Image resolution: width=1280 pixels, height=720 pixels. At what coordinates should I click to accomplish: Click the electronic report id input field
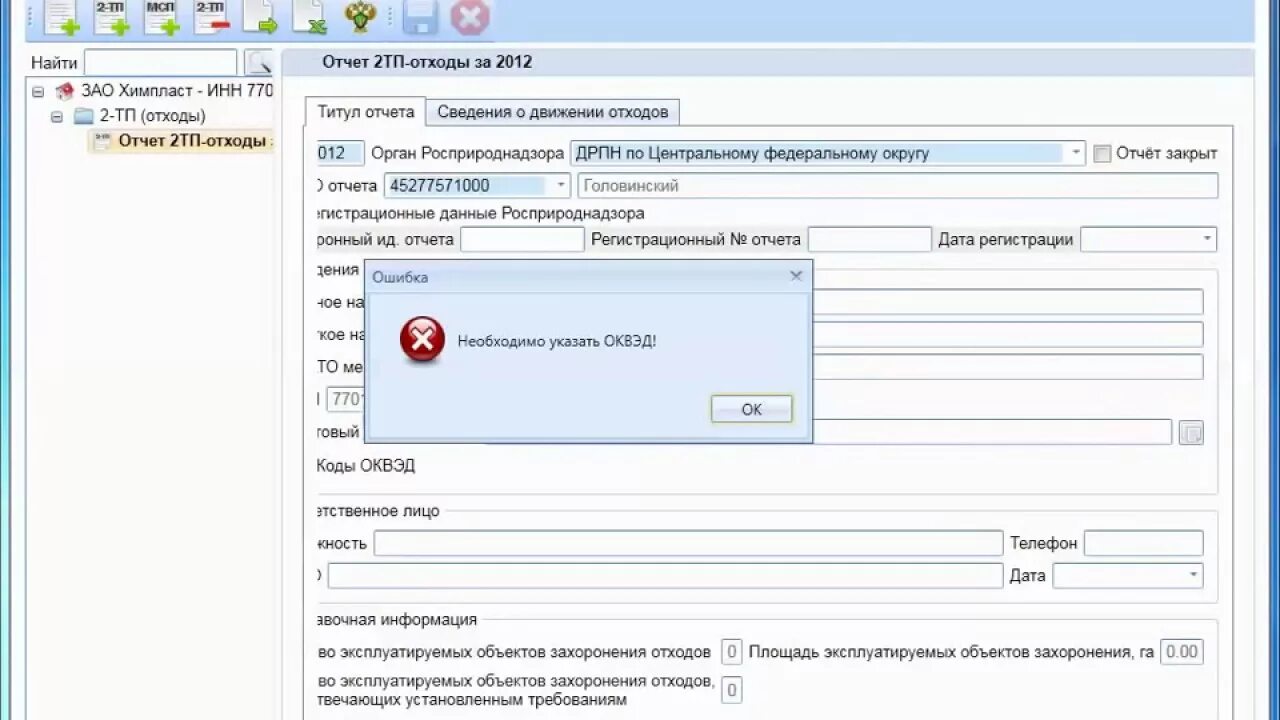pos(522,239)
